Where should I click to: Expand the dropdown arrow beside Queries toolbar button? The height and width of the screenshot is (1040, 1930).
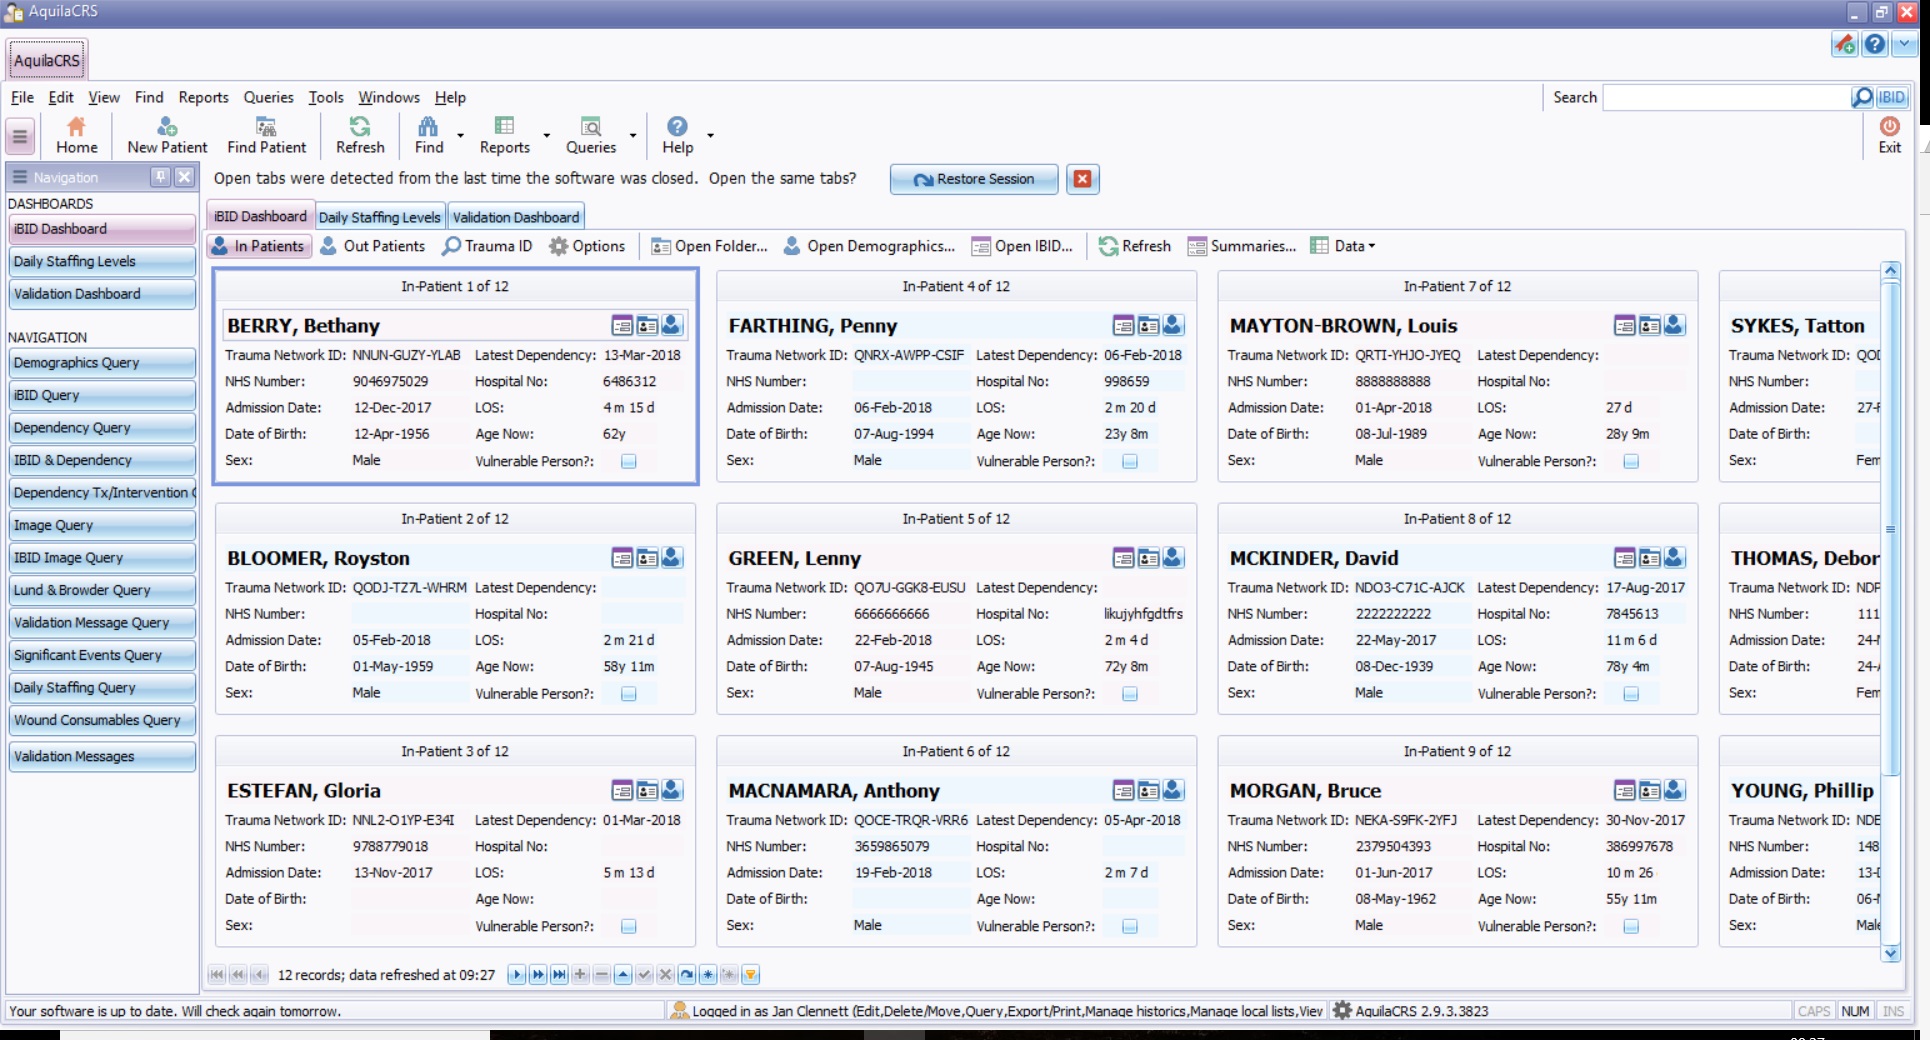pyautogui.click(x=632, y=135)
